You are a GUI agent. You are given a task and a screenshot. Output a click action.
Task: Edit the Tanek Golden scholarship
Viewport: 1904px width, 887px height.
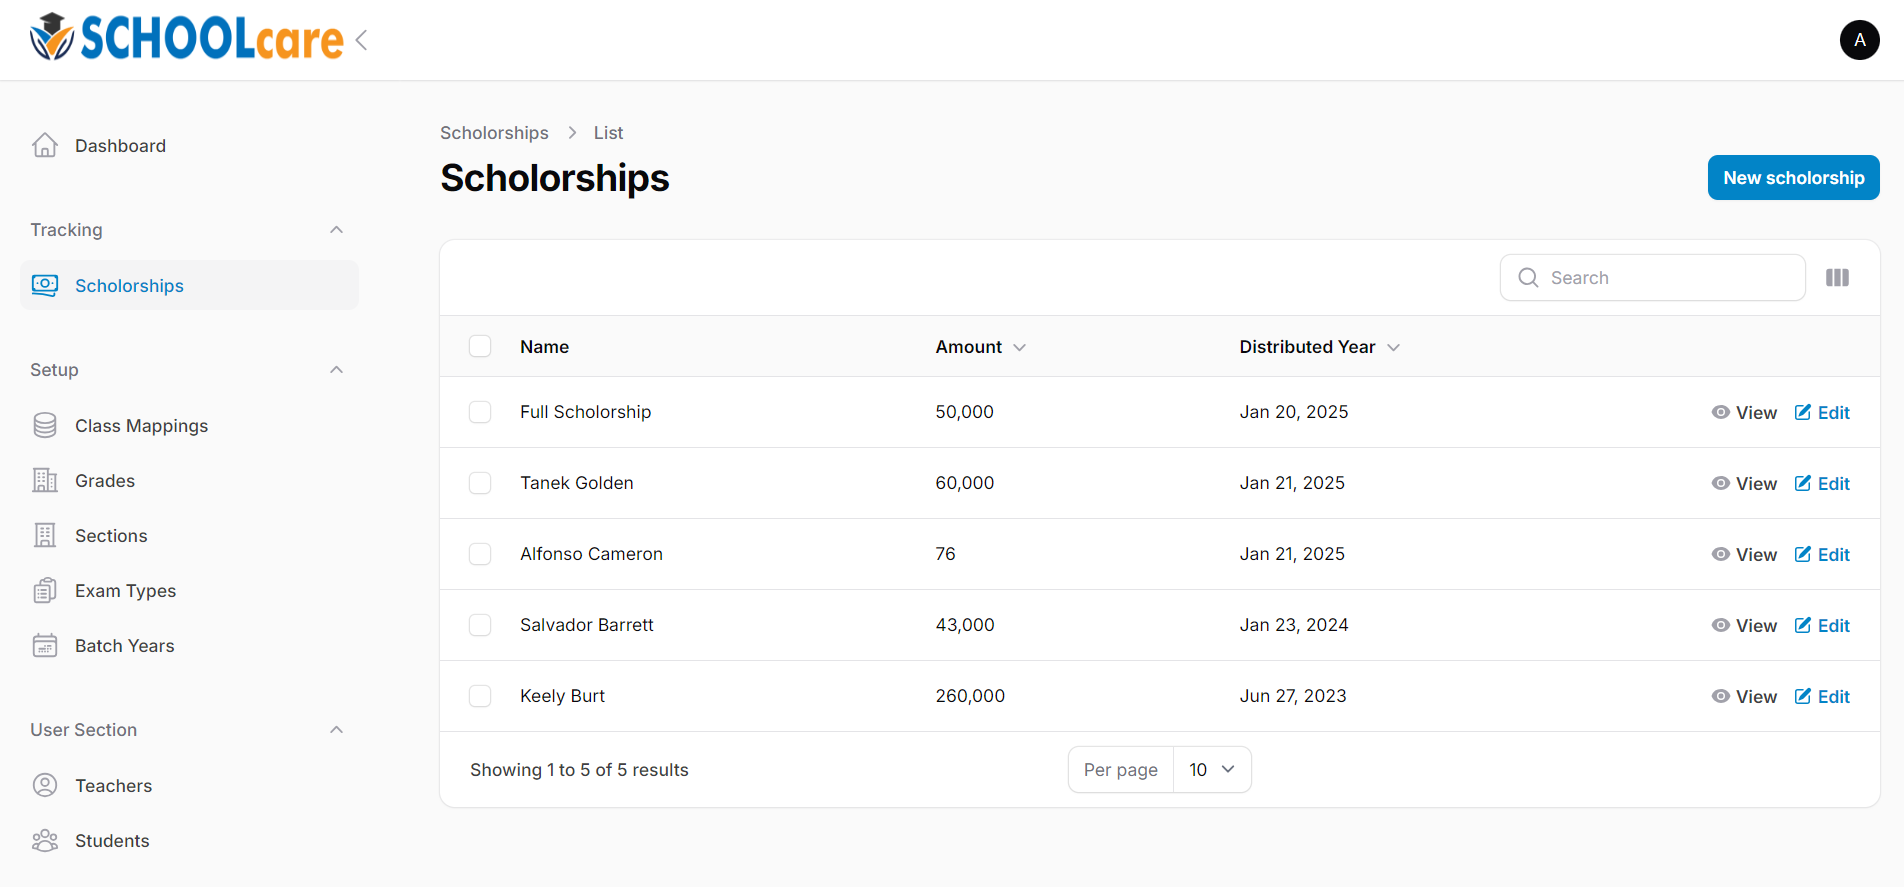tap(1822, 484)
